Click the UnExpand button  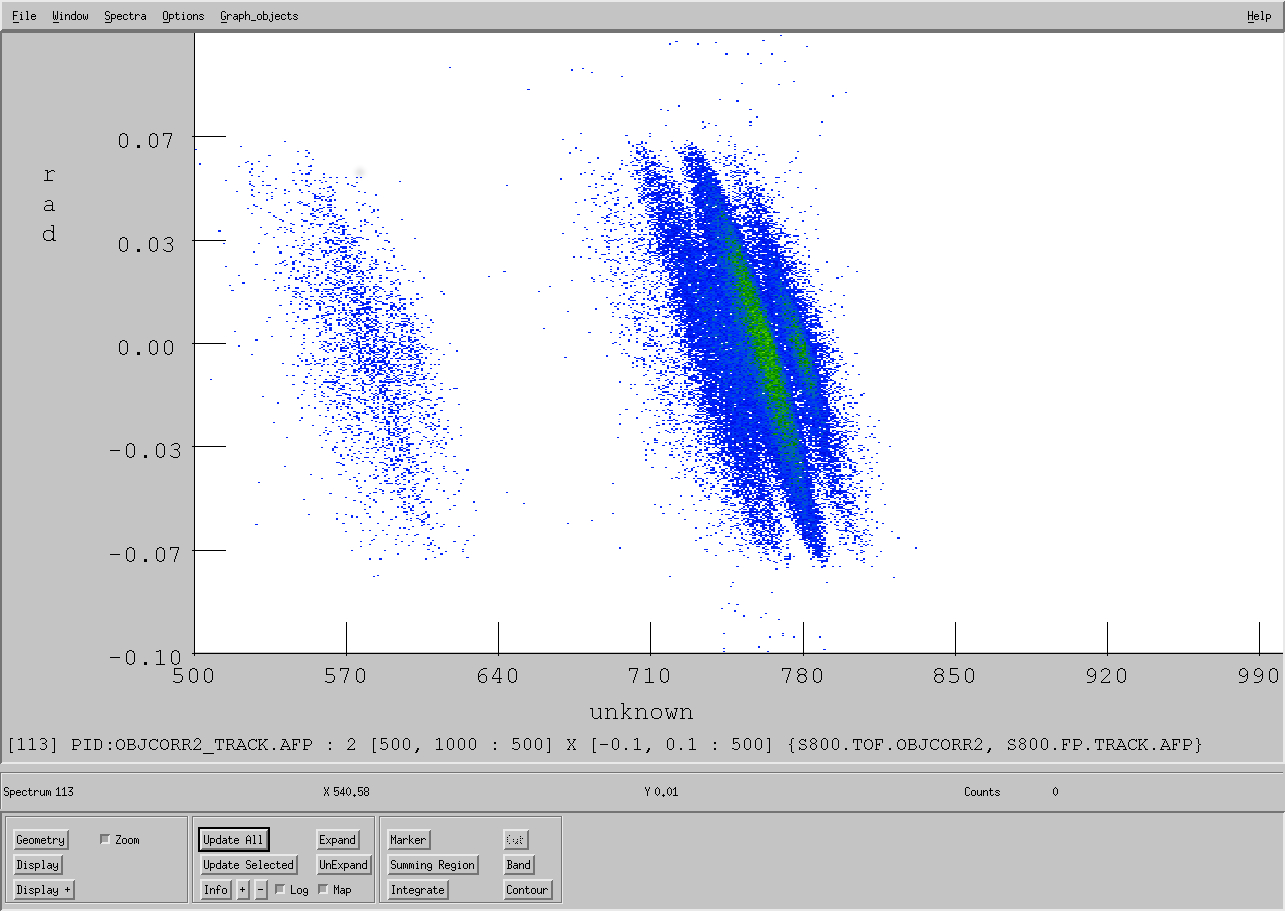point(344,865)
